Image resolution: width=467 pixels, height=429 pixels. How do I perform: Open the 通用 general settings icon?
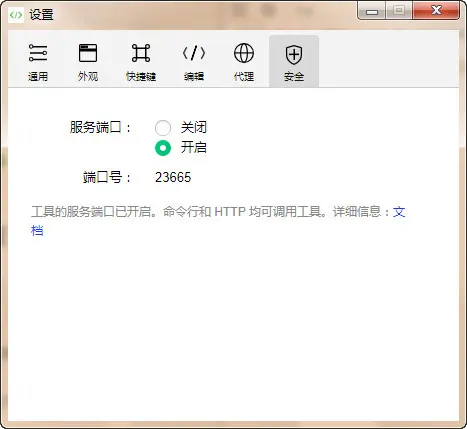point(38,53)
